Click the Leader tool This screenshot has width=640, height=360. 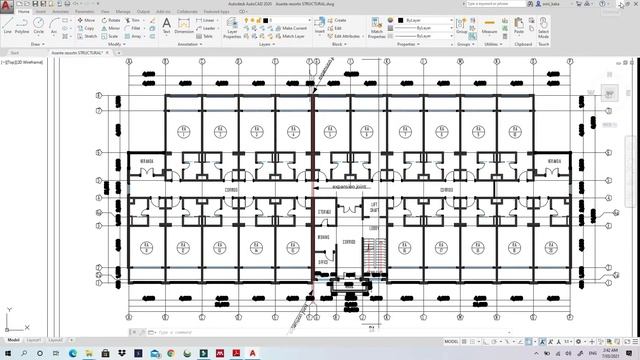pos(206,28)
